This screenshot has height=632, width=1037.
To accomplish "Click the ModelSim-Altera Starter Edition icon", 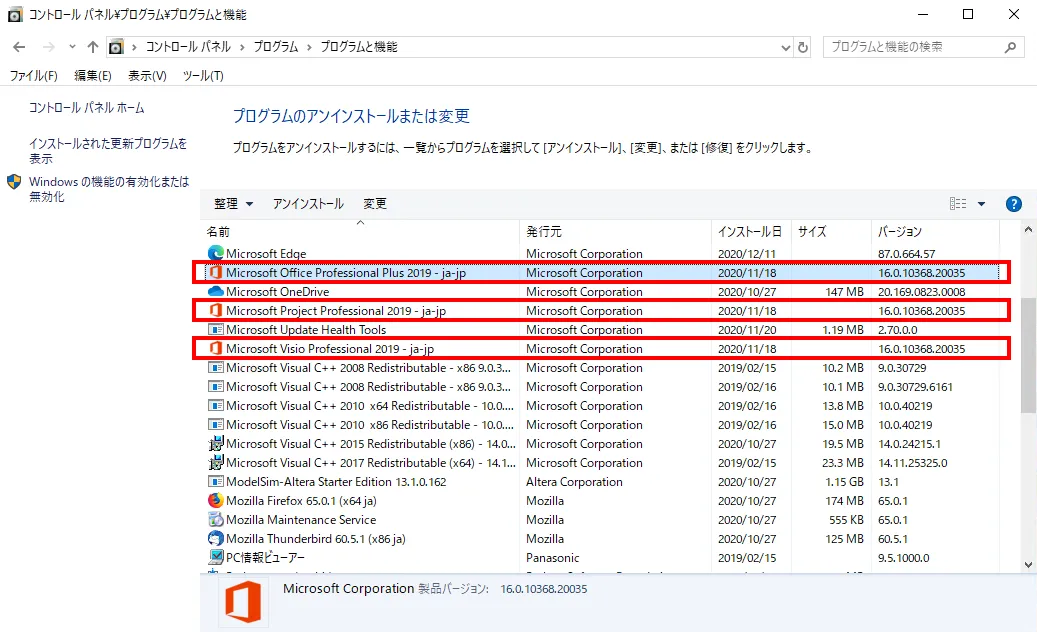I will point(215,481).
